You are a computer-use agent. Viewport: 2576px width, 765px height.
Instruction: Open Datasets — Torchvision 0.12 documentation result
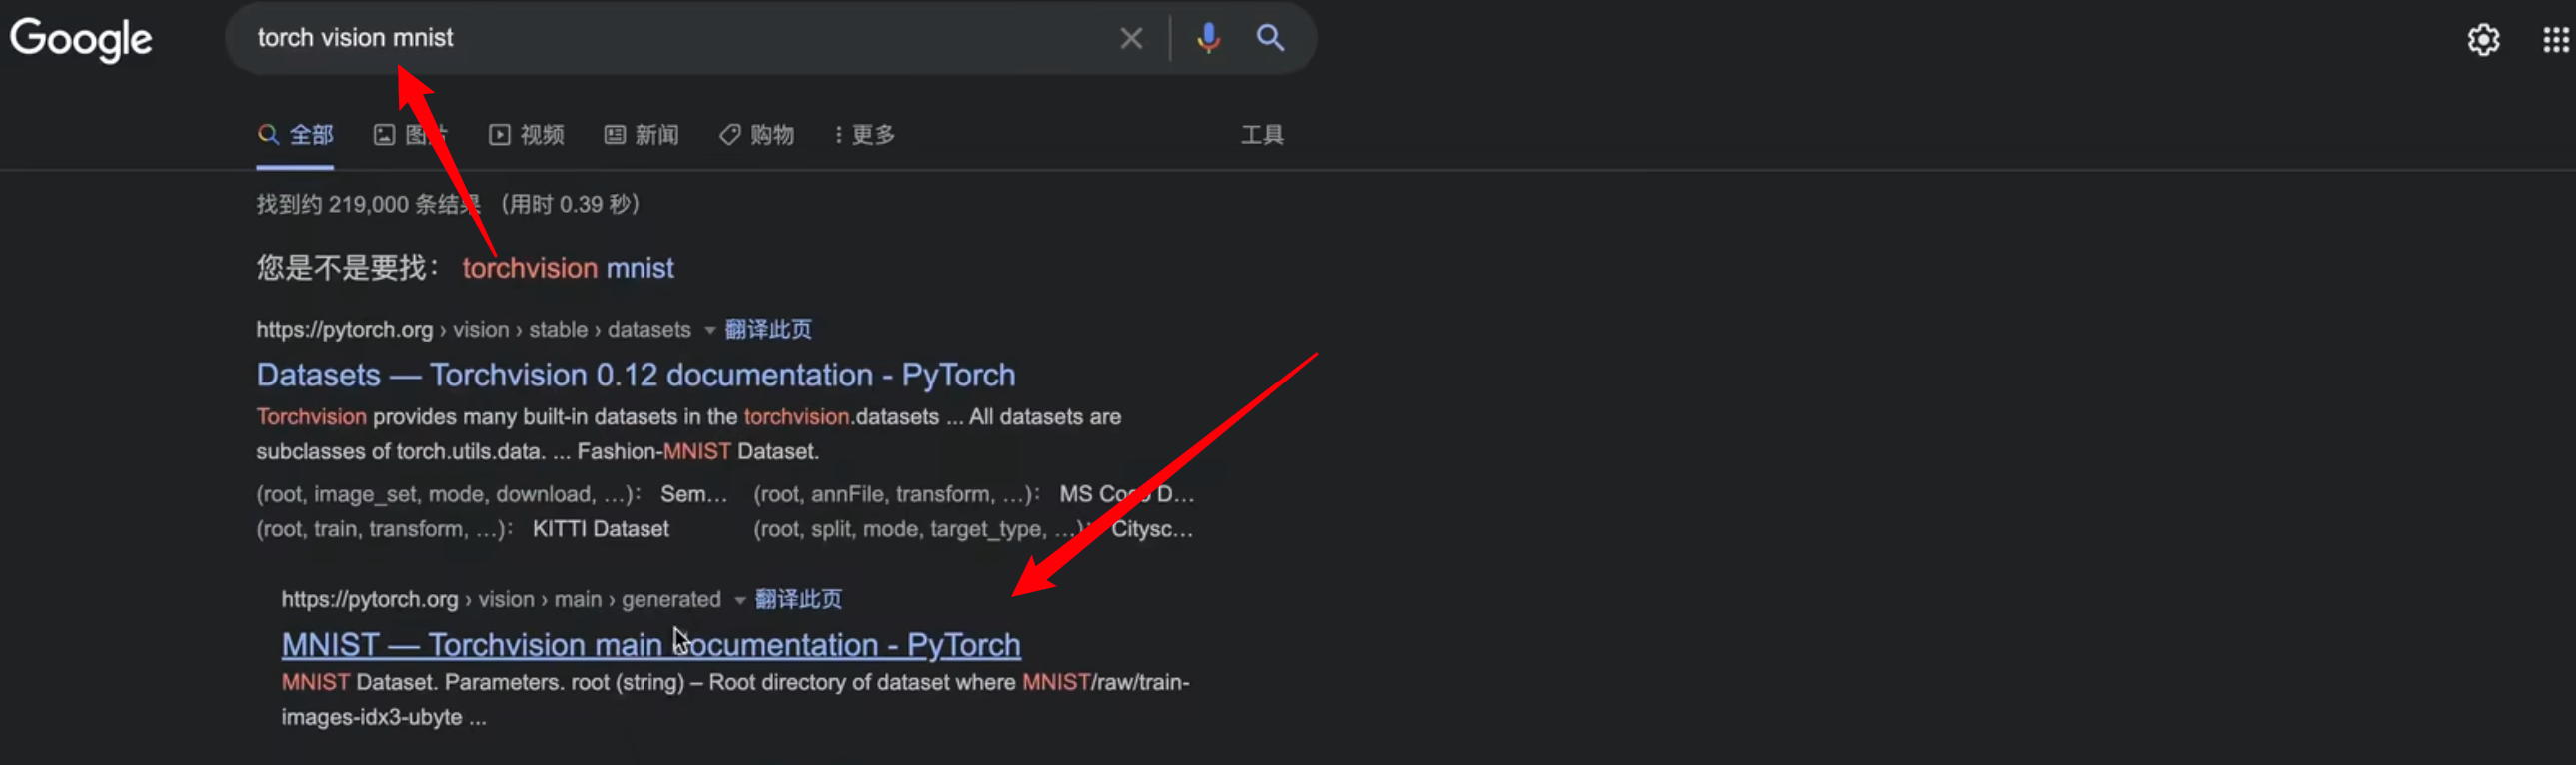[x=636, y=375]
